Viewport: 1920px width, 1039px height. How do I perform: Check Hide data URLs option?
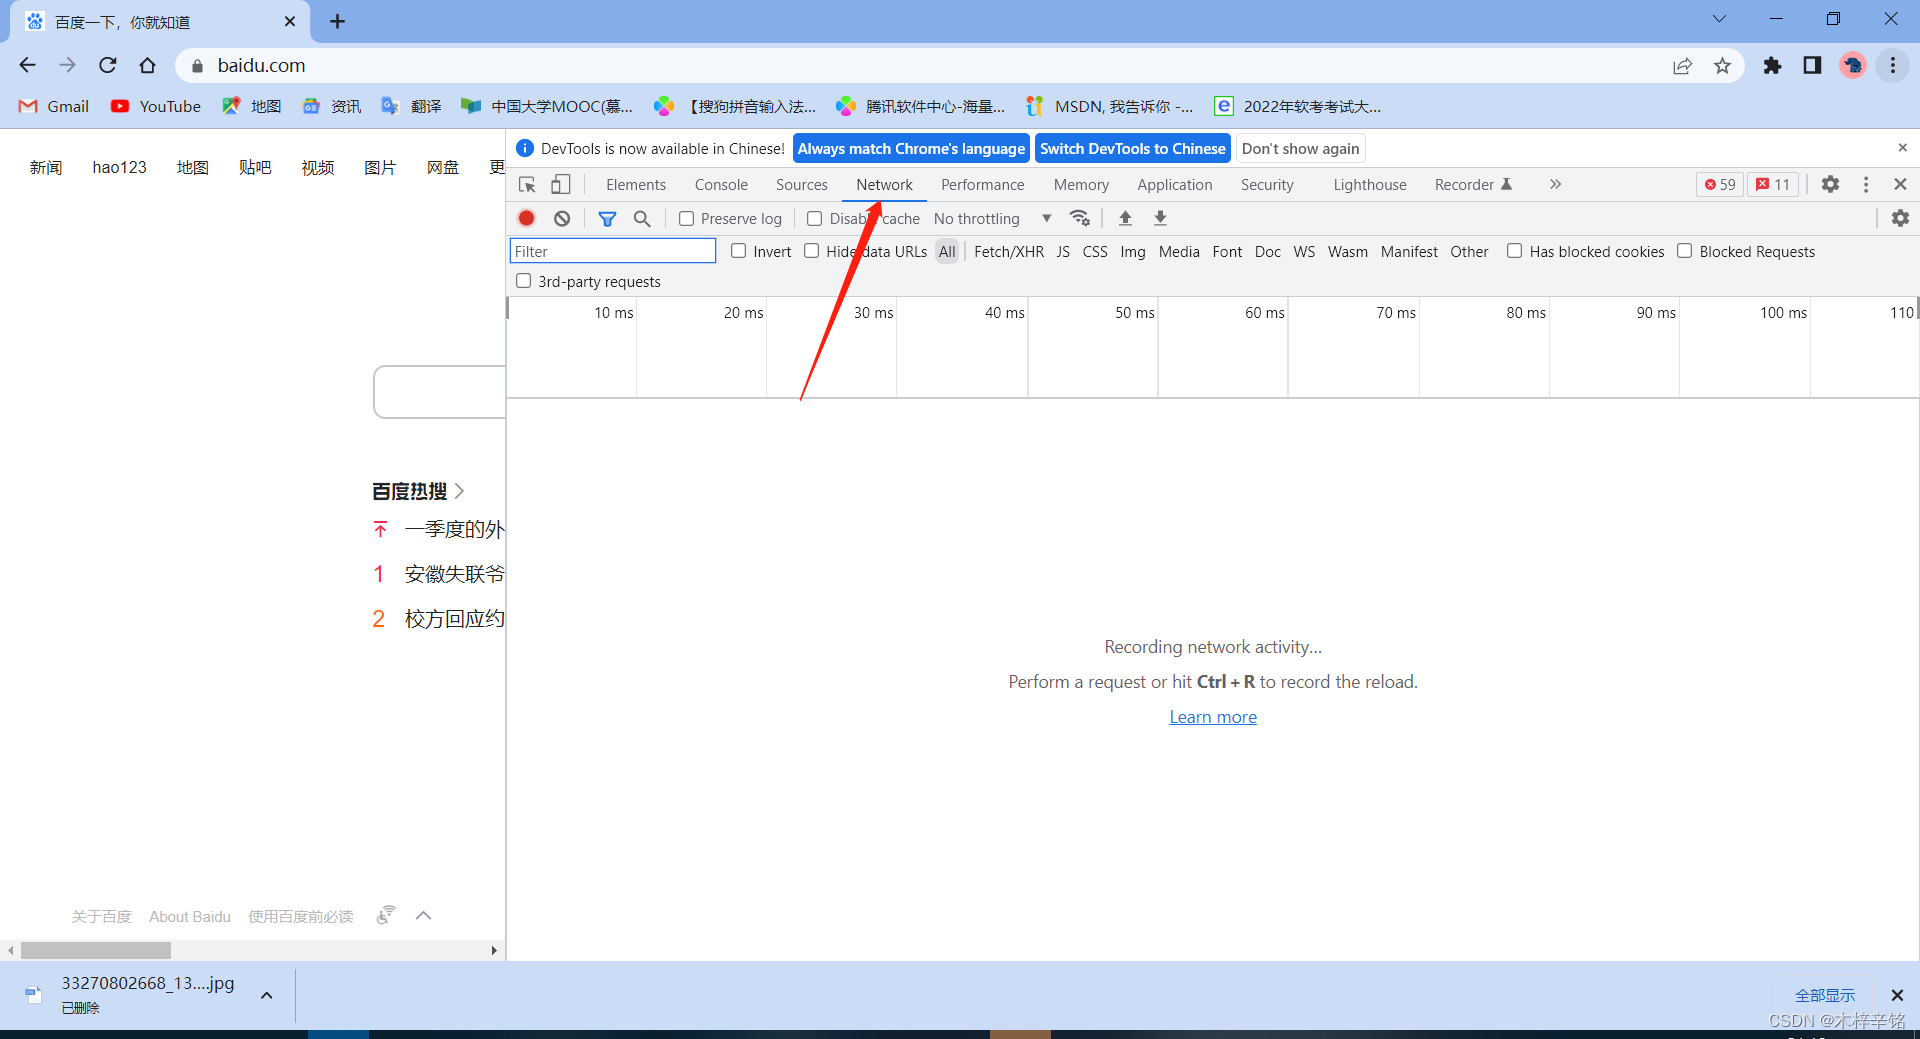(x=811, y=251)
